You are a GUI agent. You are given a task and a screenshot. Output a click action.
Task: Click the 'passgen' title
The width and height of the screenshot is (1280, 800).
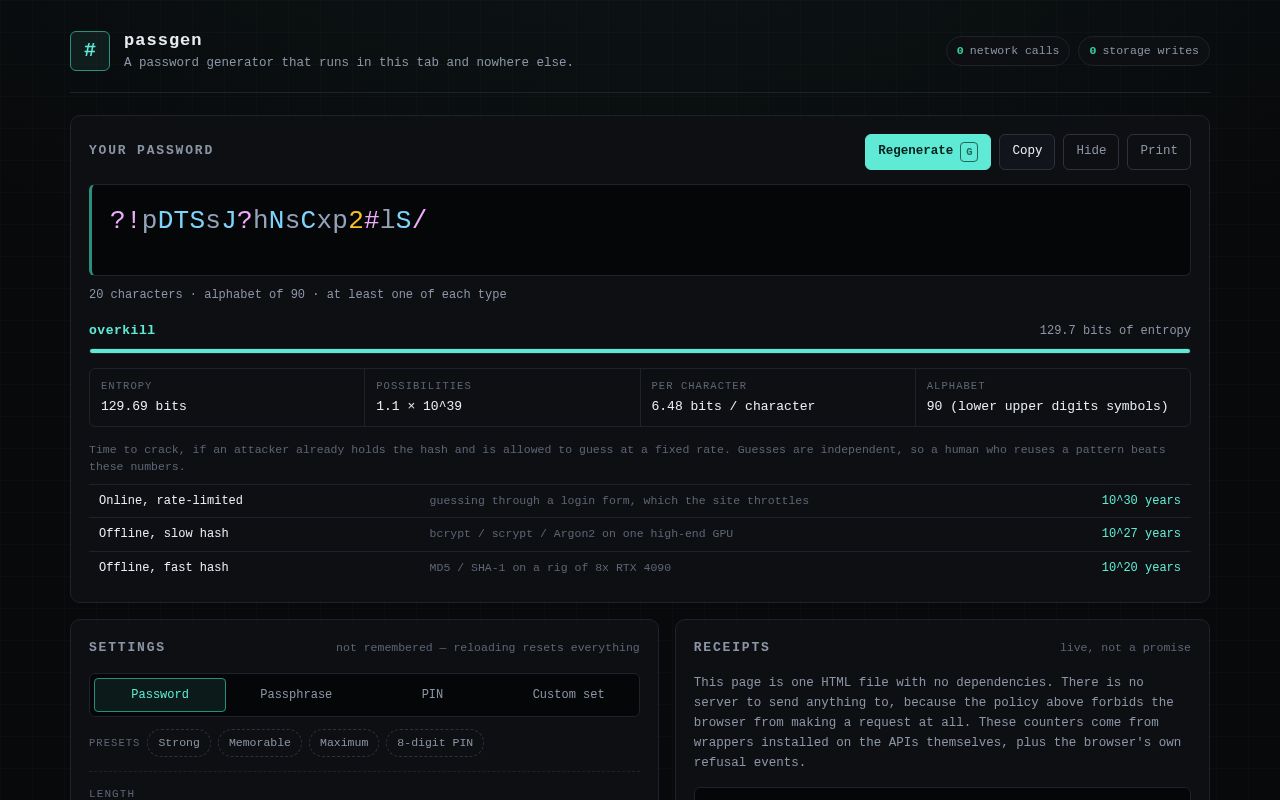coord(163,40)
